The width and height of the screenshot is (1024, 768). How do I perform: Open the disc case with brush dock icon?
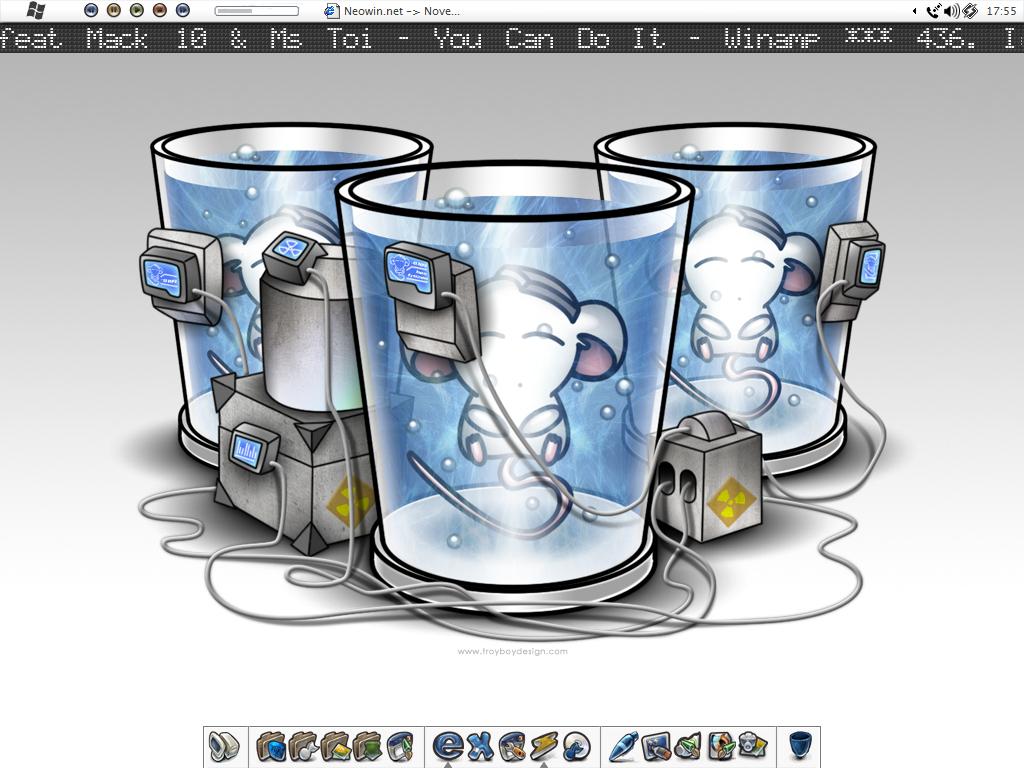pyautogui.click(x=720, y=746)
